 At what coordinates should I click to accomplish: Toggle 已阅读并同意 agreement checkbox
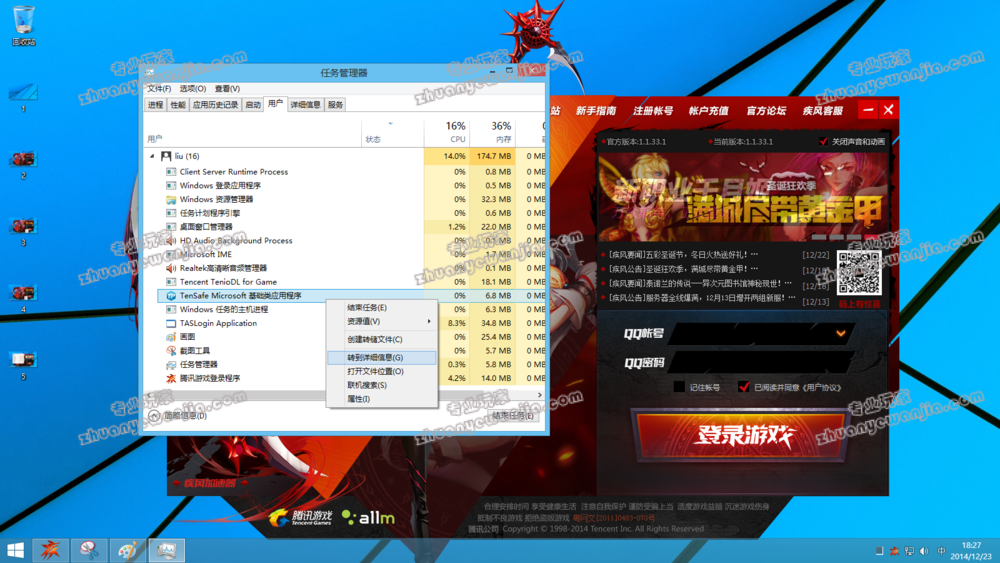(744, 387)
